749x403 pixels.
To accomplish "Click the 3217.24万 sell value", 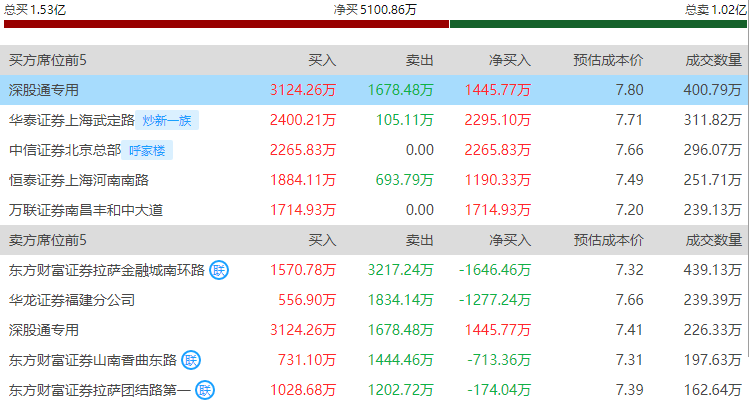I will coord(400,270).
